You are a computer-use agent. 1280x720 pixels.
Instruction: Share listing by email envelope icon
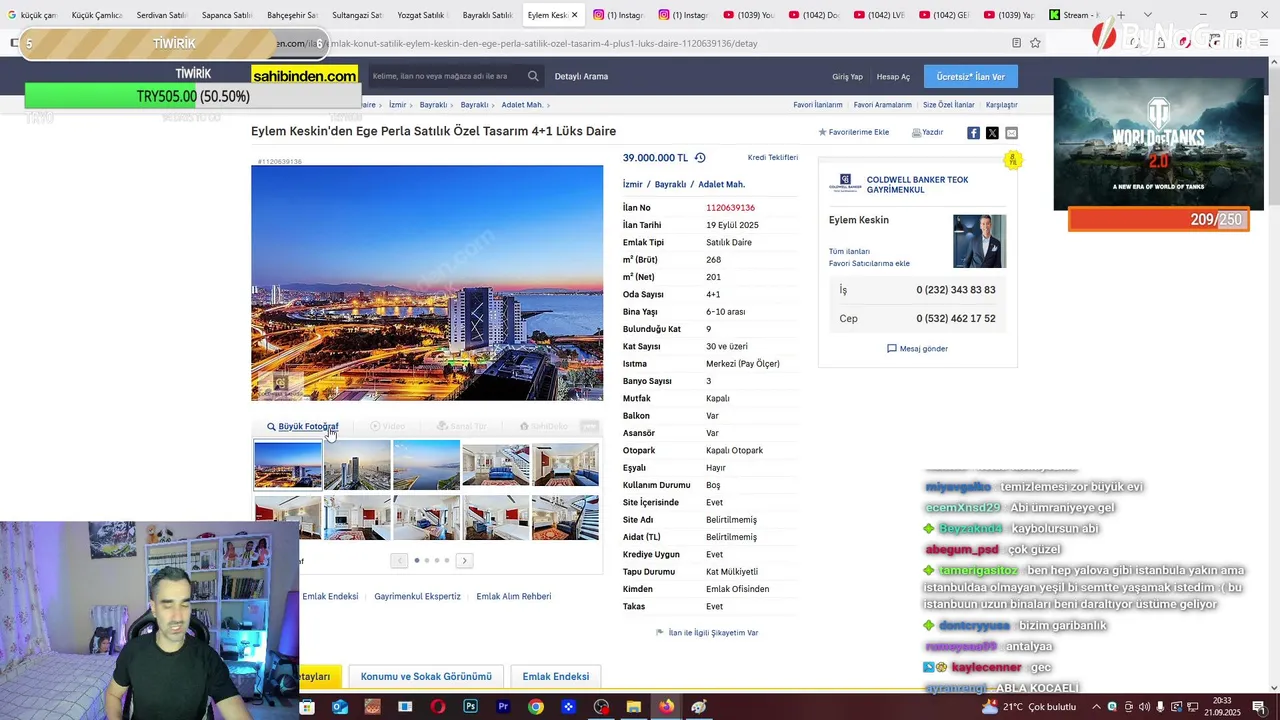[x=1011, y=133]
